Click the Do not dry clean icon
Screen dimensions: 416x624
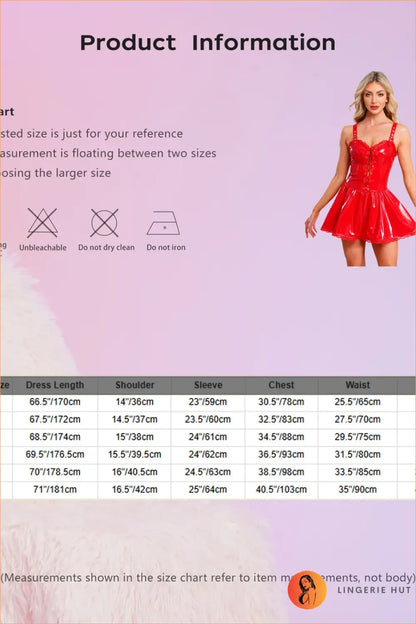coord(104,223)
